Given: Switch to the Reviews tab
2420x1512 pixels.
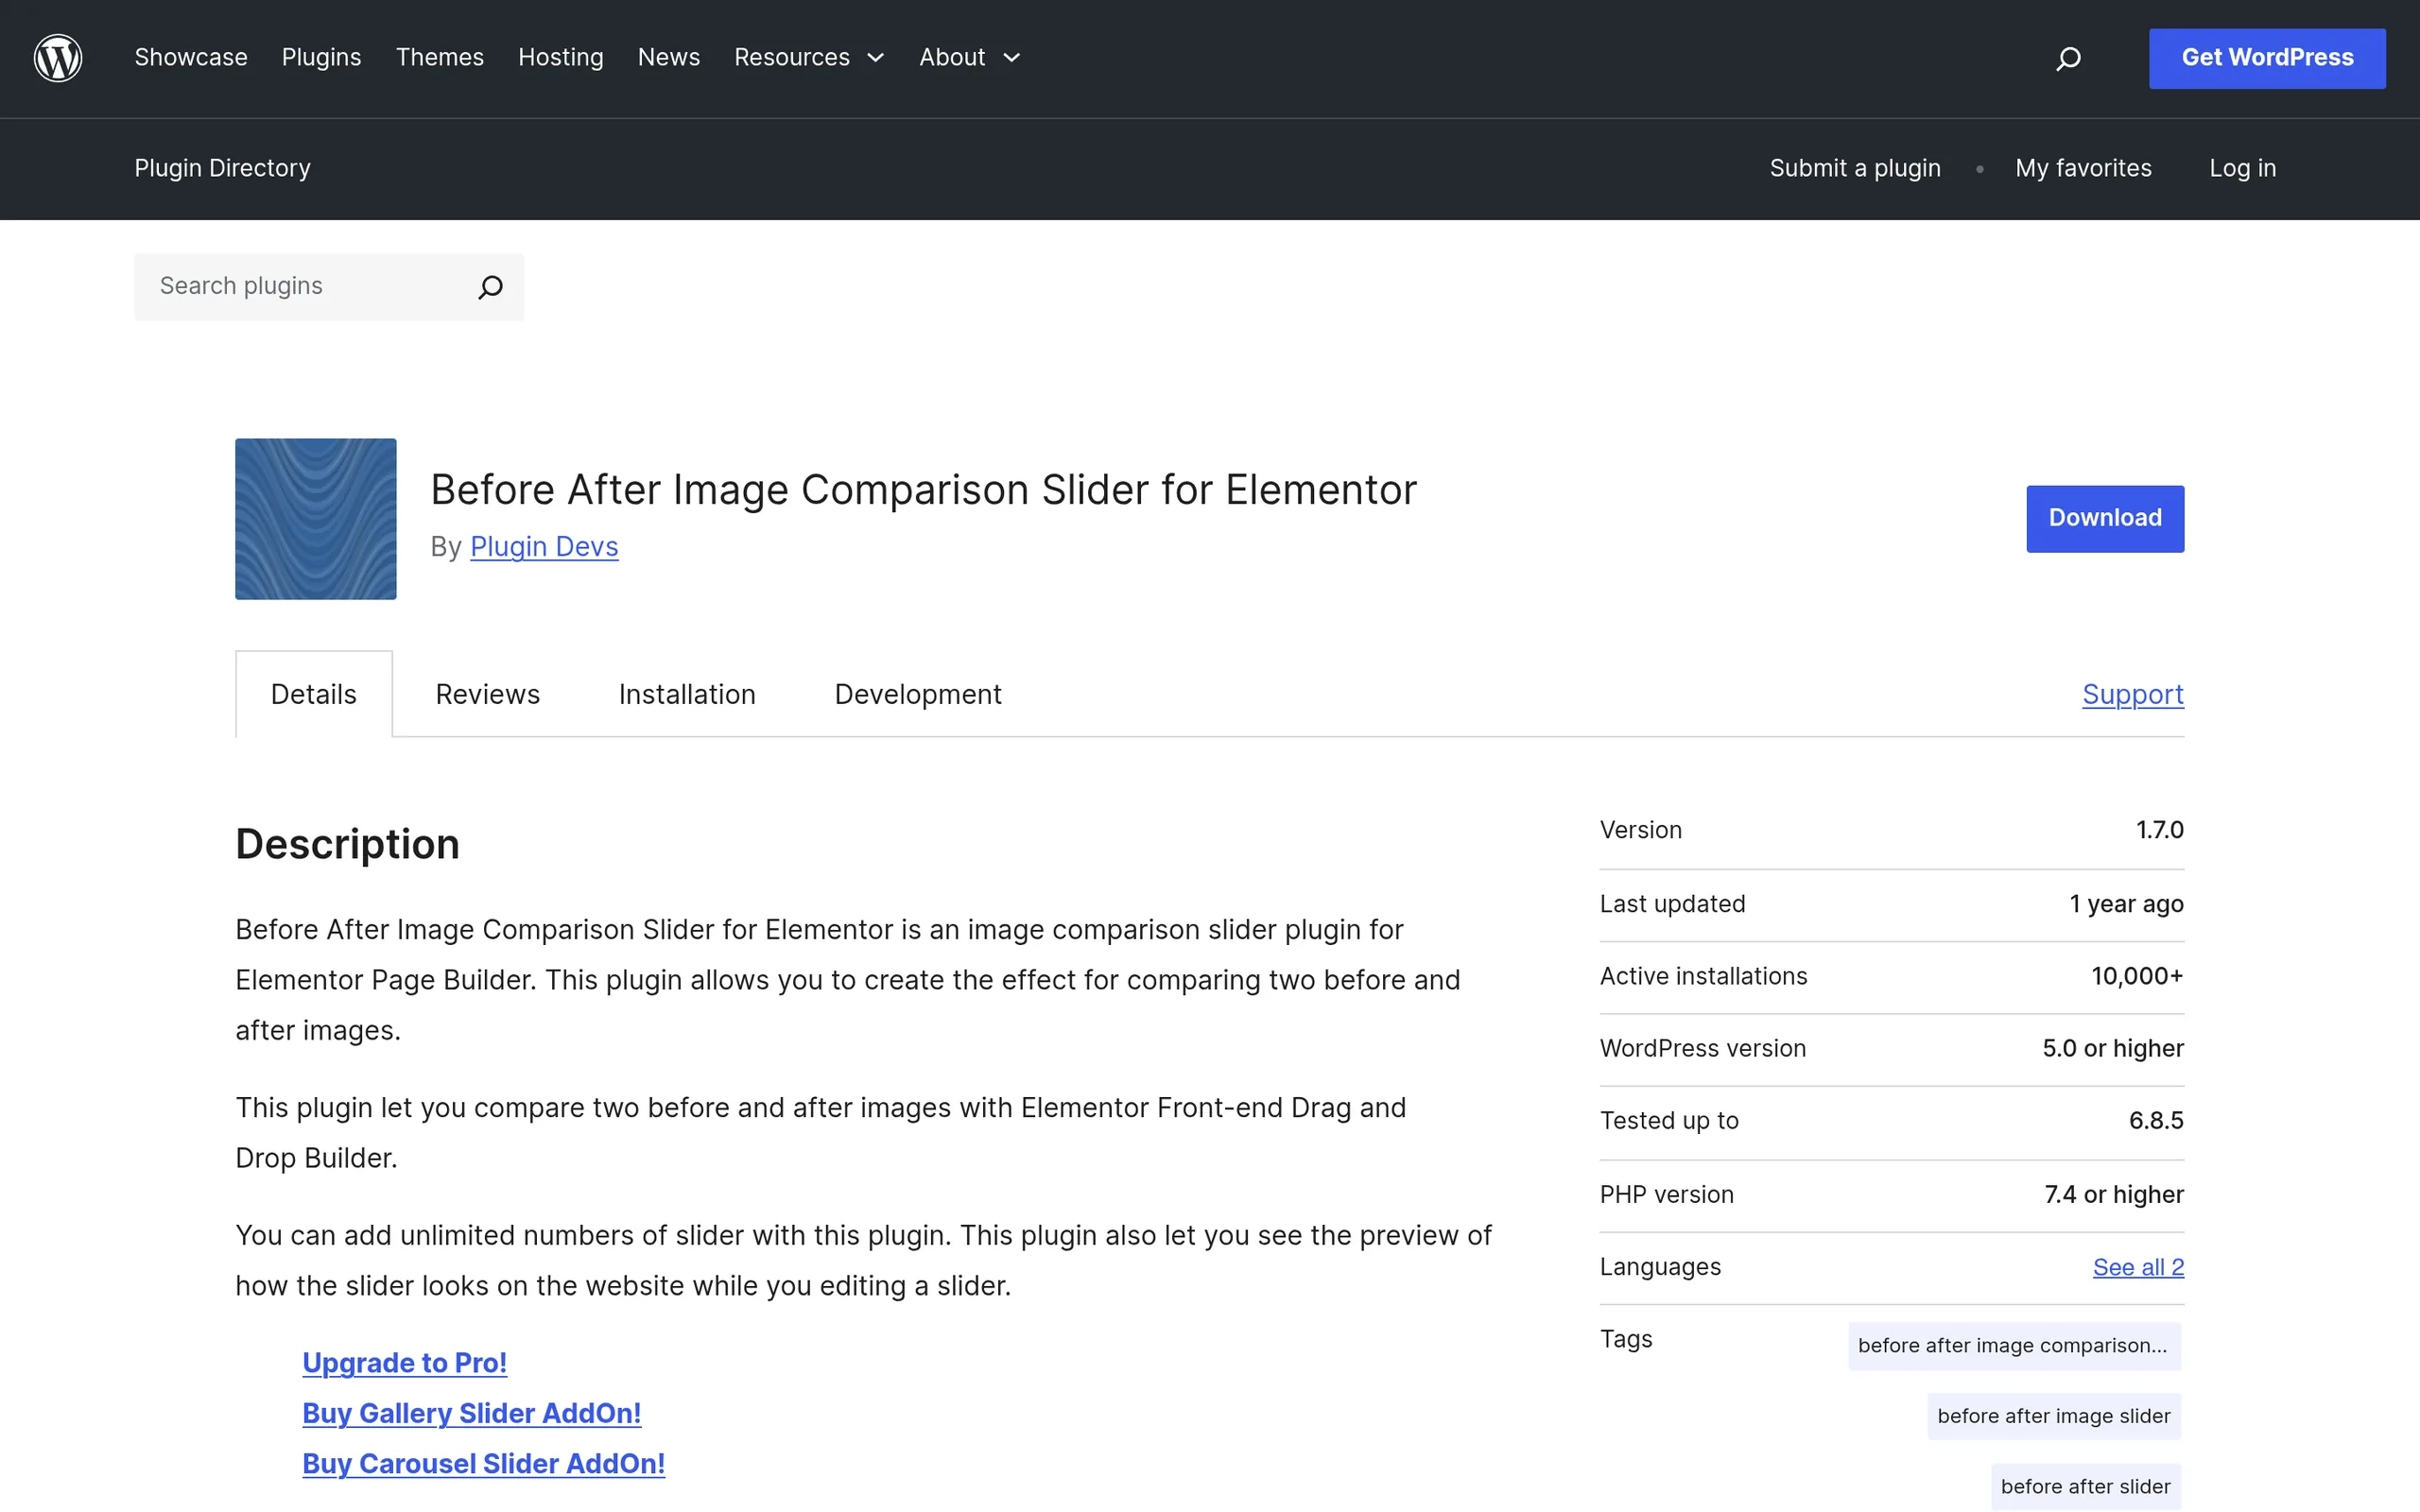Looking at the screenshot, I should point(487,694).
